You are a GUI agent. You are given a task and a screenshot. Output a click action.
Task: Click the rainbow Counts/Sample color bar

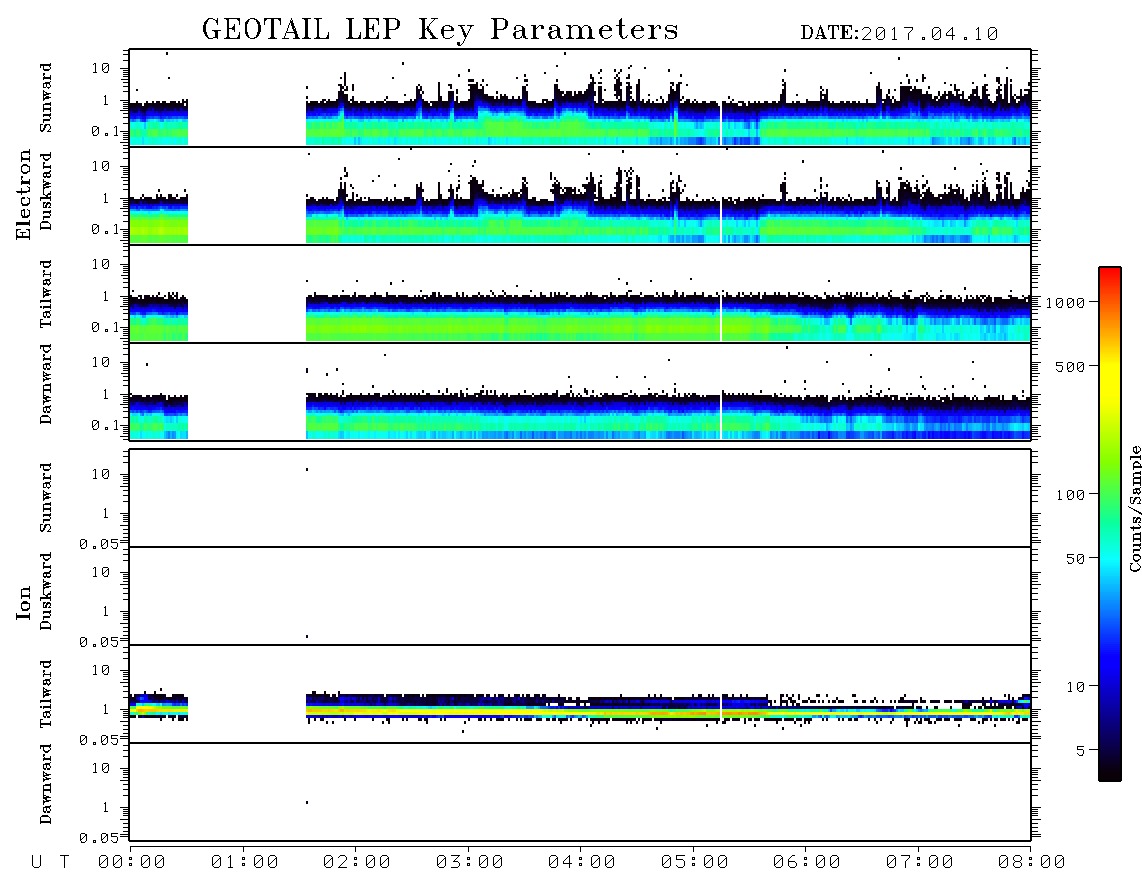coord(1110,524)
